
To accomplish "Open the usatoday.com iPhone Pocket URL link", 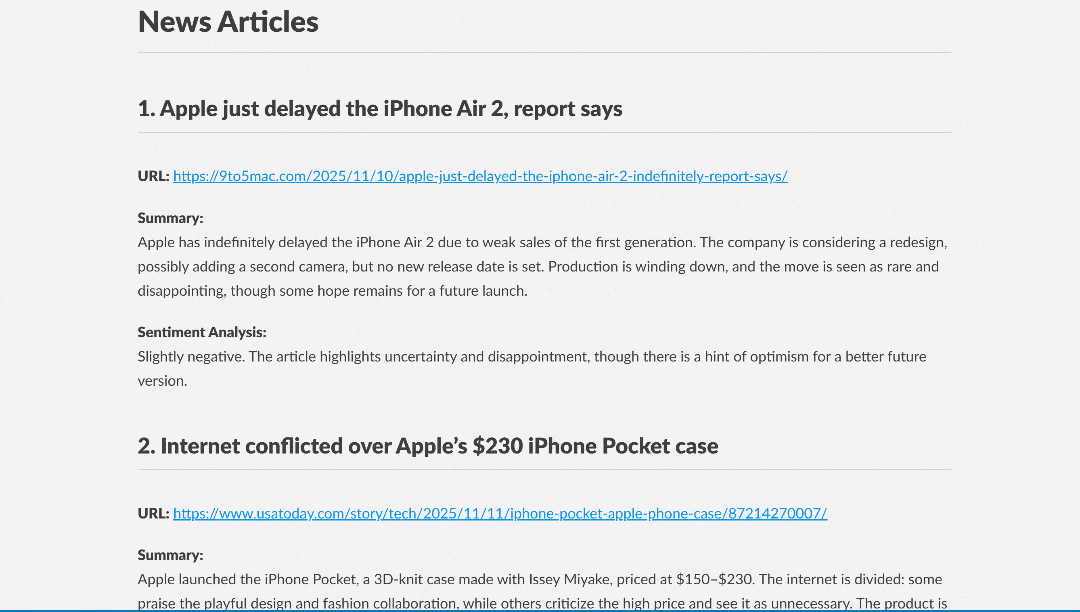I will tap(500, 513).
